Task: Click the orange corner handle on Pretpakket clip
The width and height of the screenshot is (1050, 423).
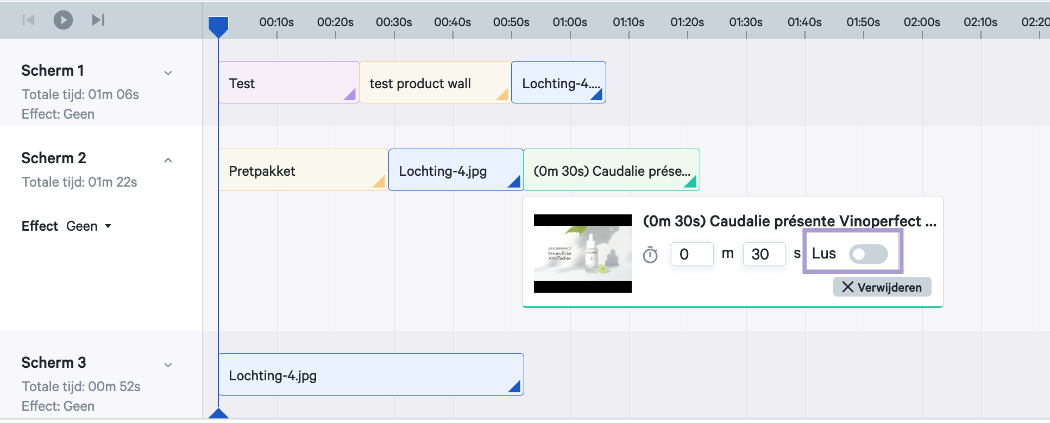Action: click(x=379, y=182)
